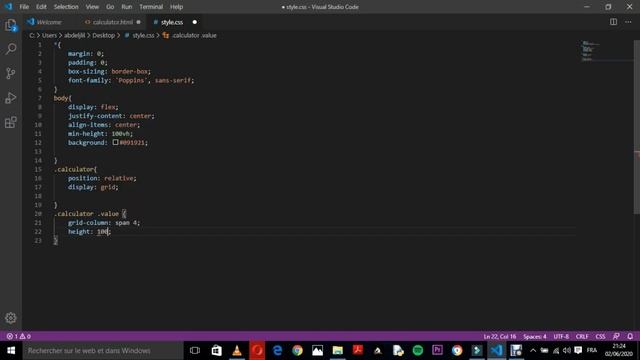Click the 'min-height: 100vh;' line
Image resolution: width=640 pixels, height=360 pixels.
(100, 133)
